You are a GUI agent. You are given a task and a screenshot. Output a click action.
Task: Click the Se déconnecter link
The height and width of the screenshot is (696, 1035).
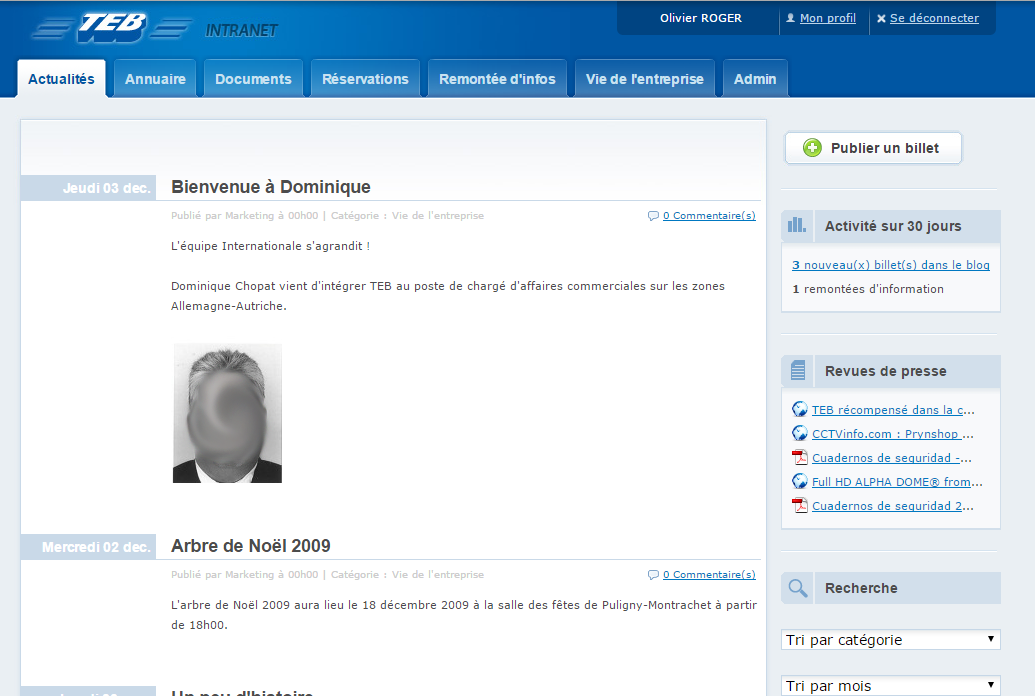[x=934, y=18]
